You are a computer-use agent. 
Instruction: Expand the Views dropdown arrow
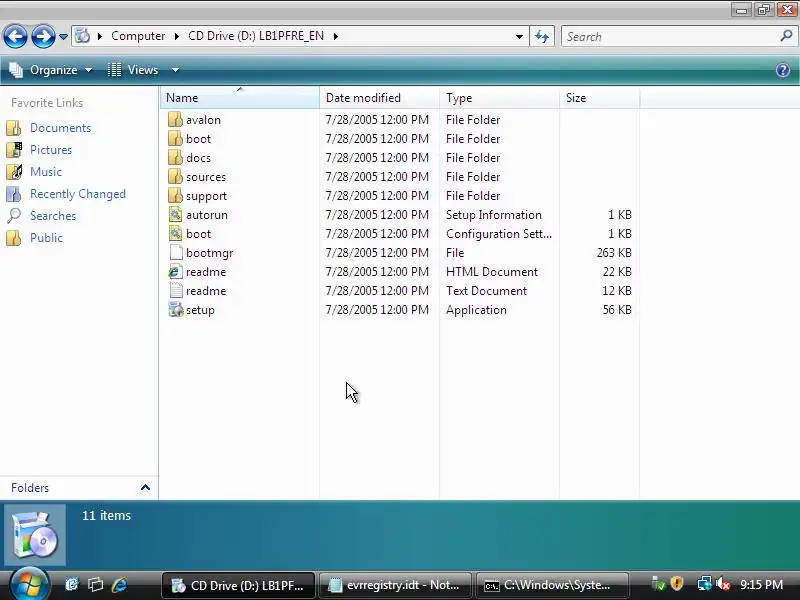point(175,70)
